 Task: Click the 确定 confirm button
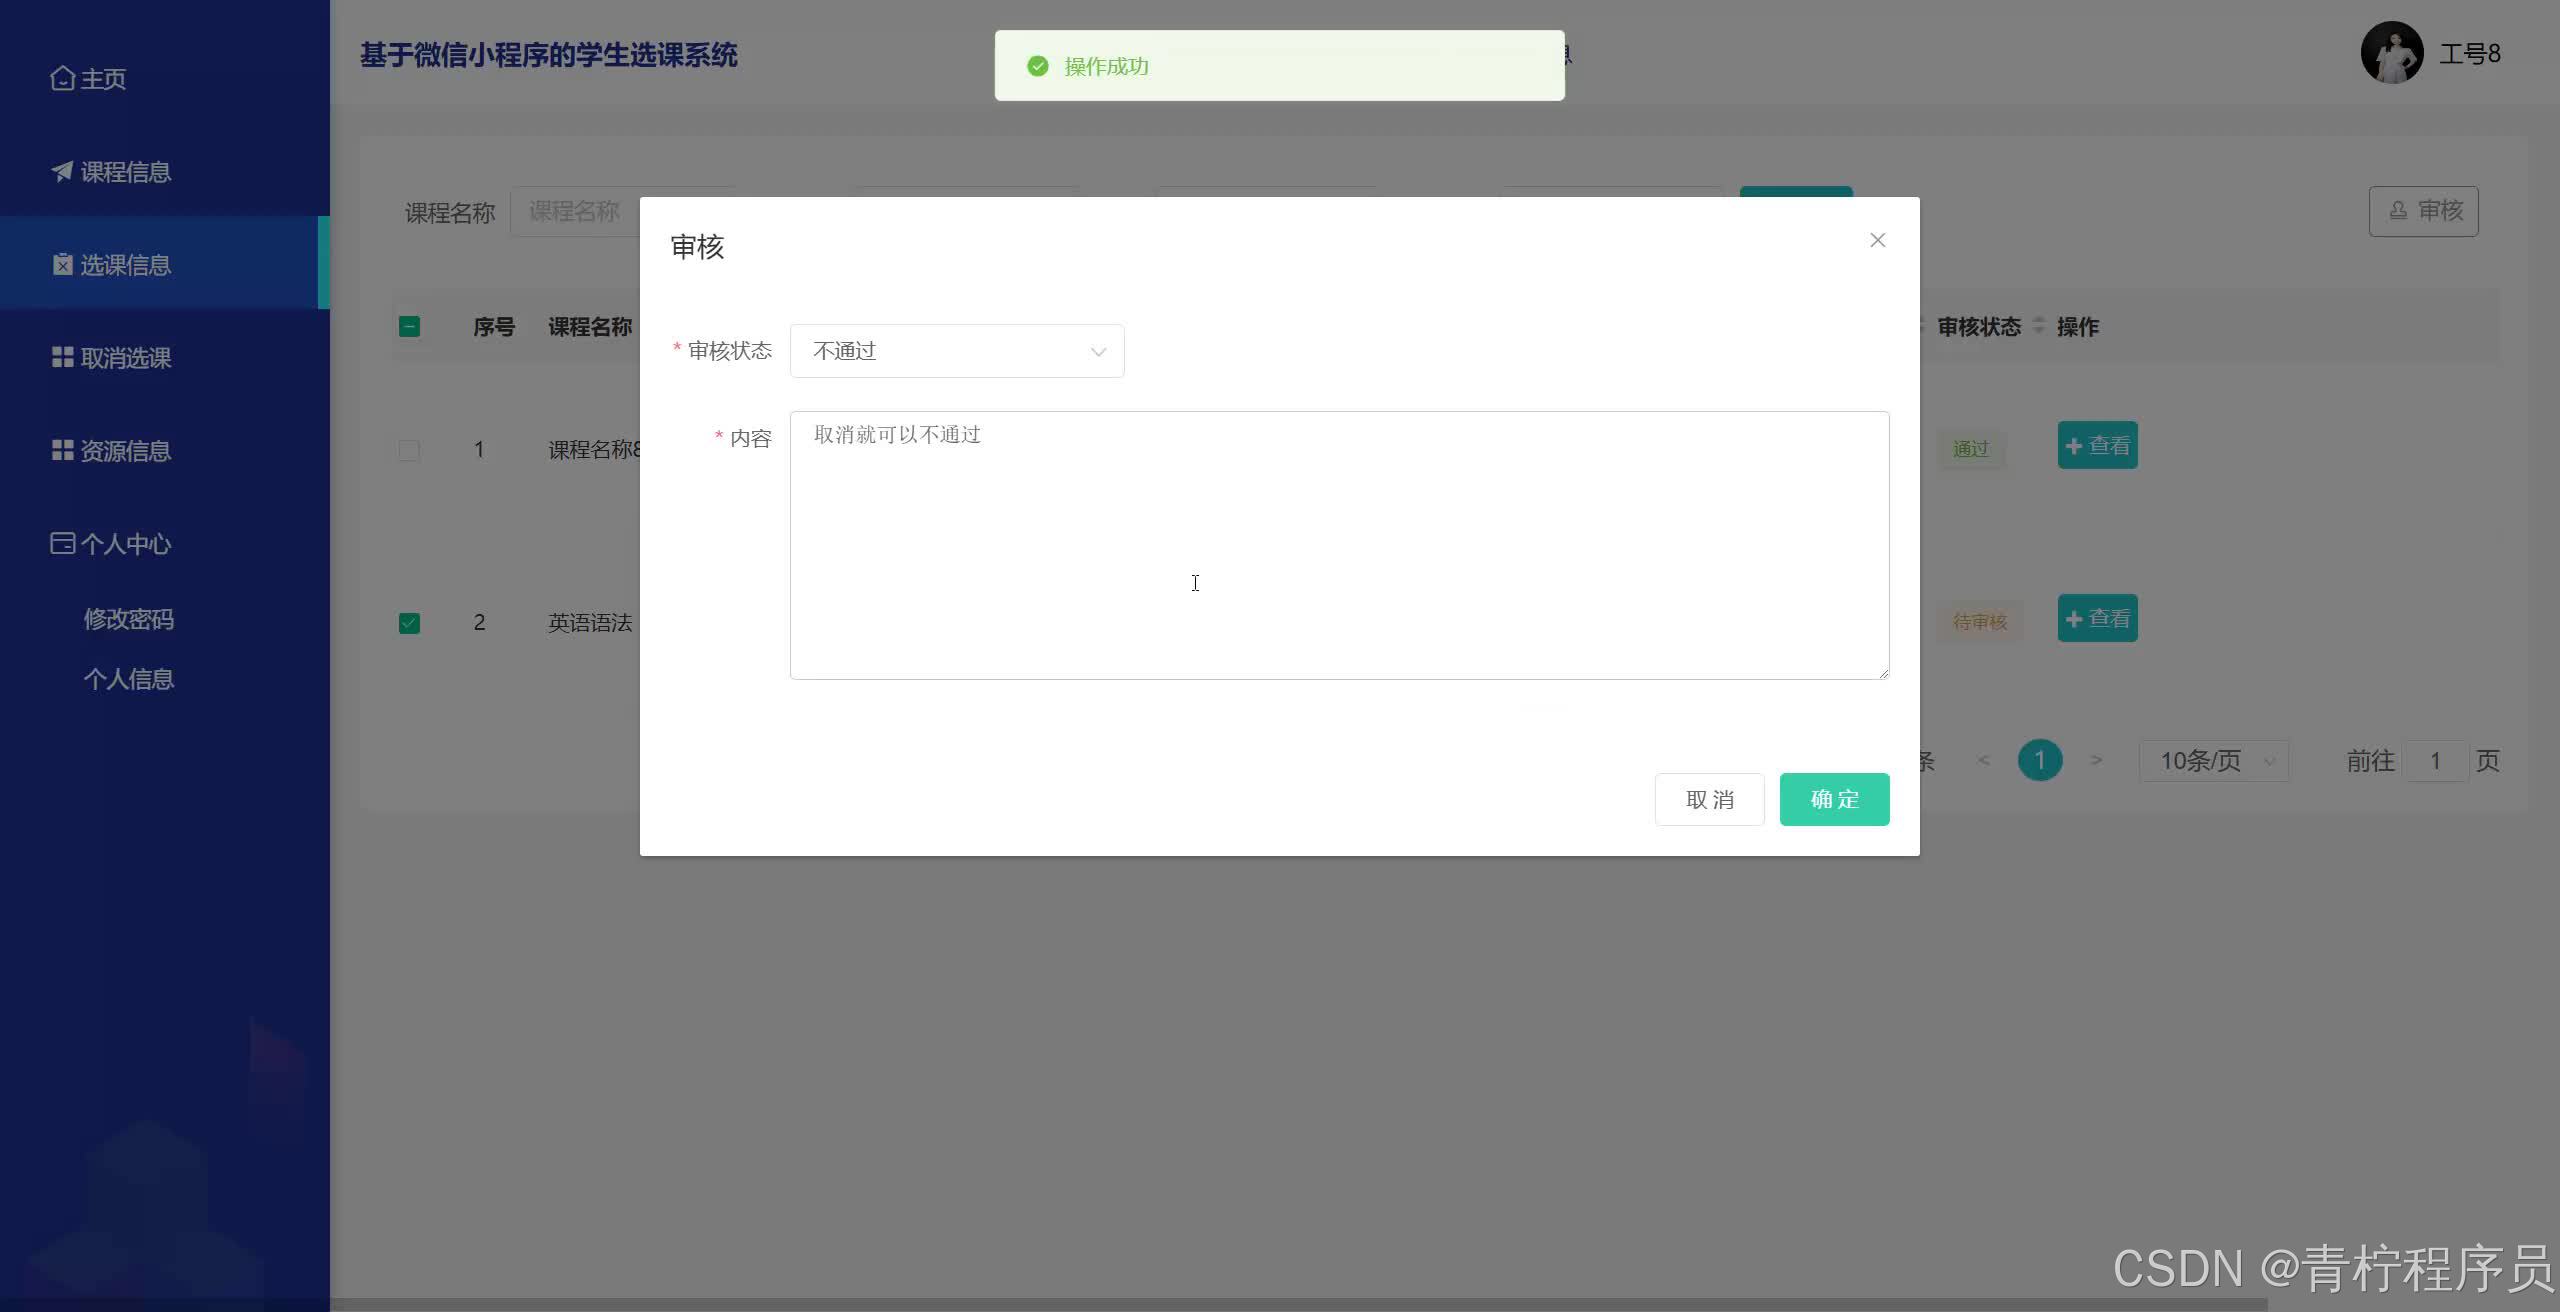point(1833,799)
